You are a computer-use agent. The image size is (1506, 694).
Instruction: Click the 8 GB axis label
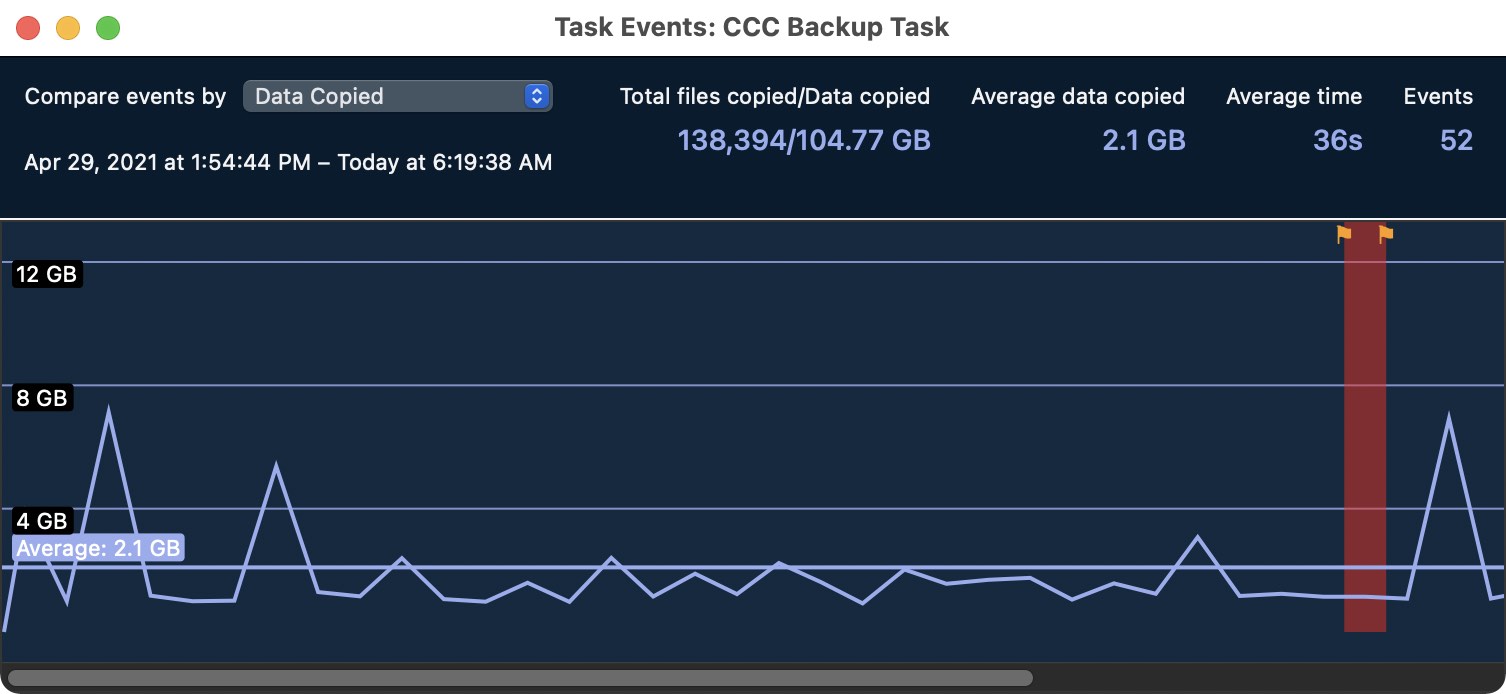pos(42,398)
